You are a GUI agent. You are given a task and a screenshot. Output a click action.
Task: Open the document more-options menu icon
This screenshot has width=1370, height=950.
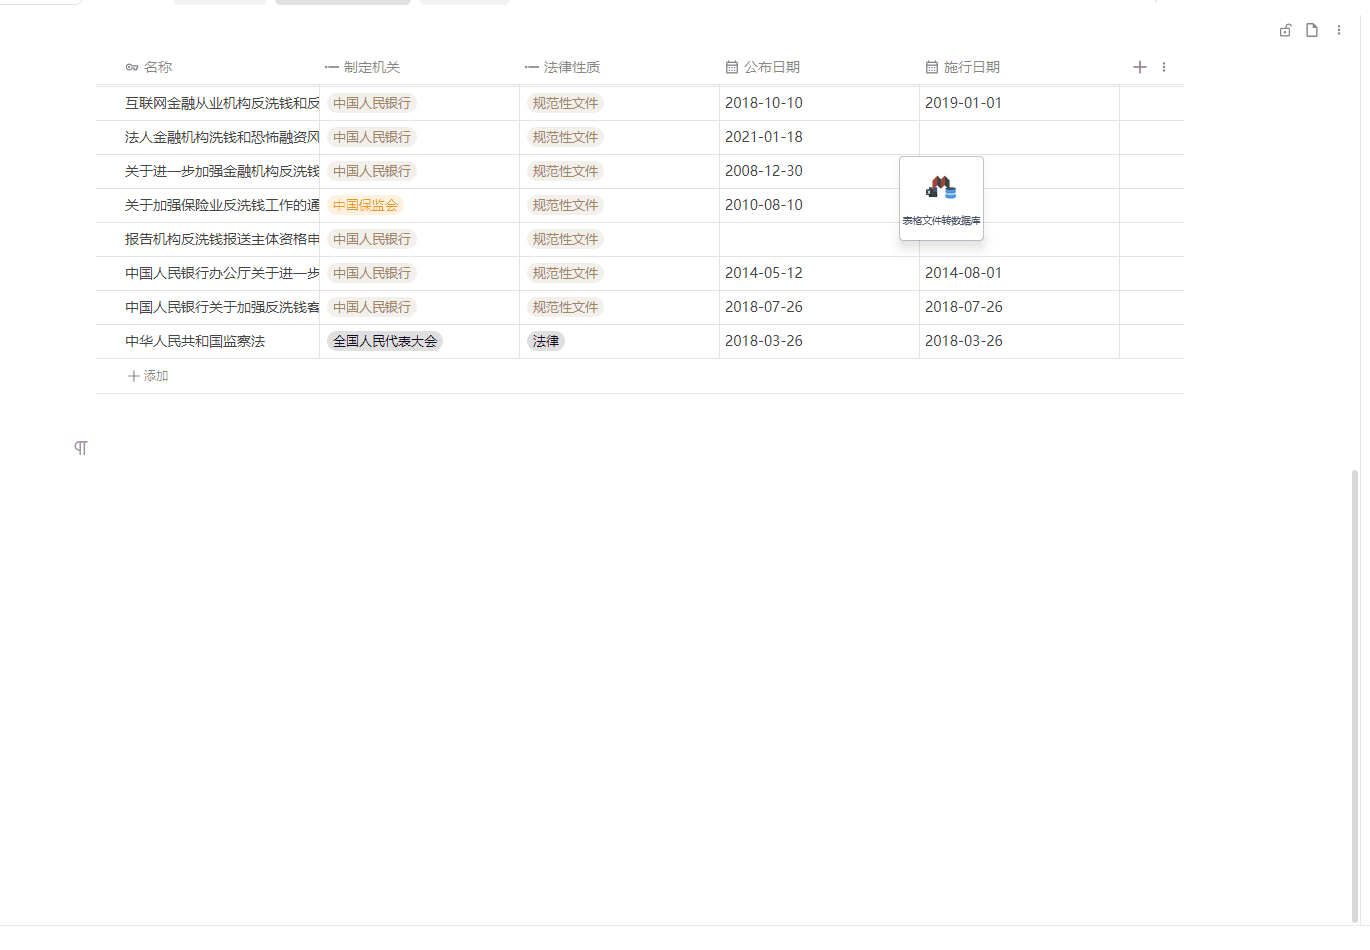pos(1339,30)
